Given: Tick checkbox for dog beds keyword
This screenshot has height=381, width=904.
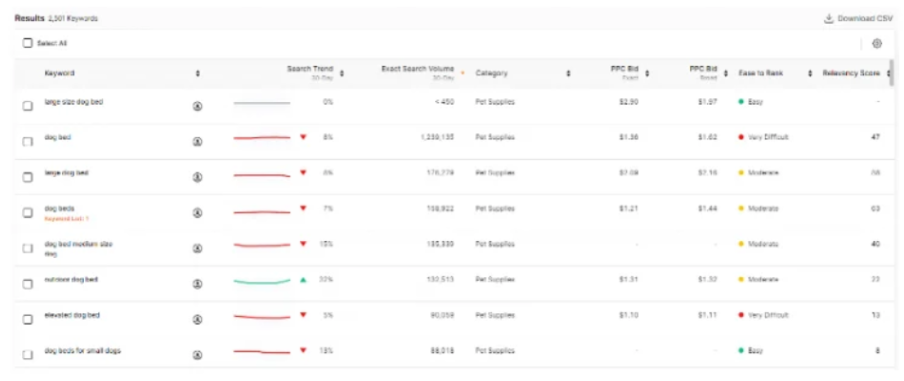Looking at the screenshot, I should click(27, 213).
